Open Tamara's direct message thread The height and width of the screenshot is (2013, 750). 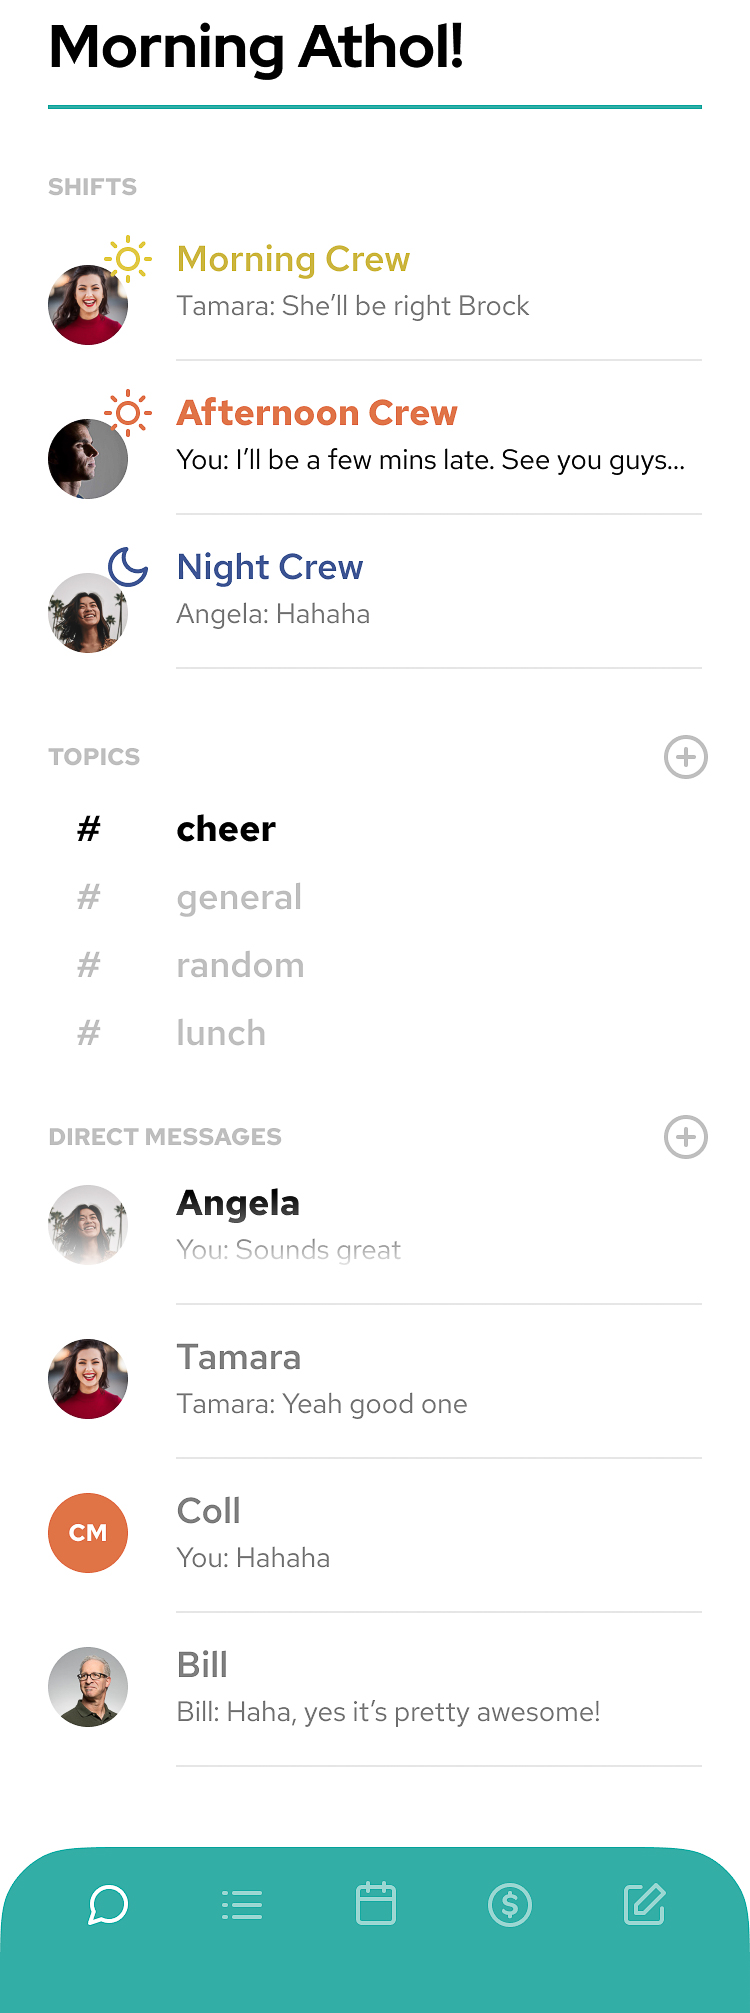point(375,1381)
